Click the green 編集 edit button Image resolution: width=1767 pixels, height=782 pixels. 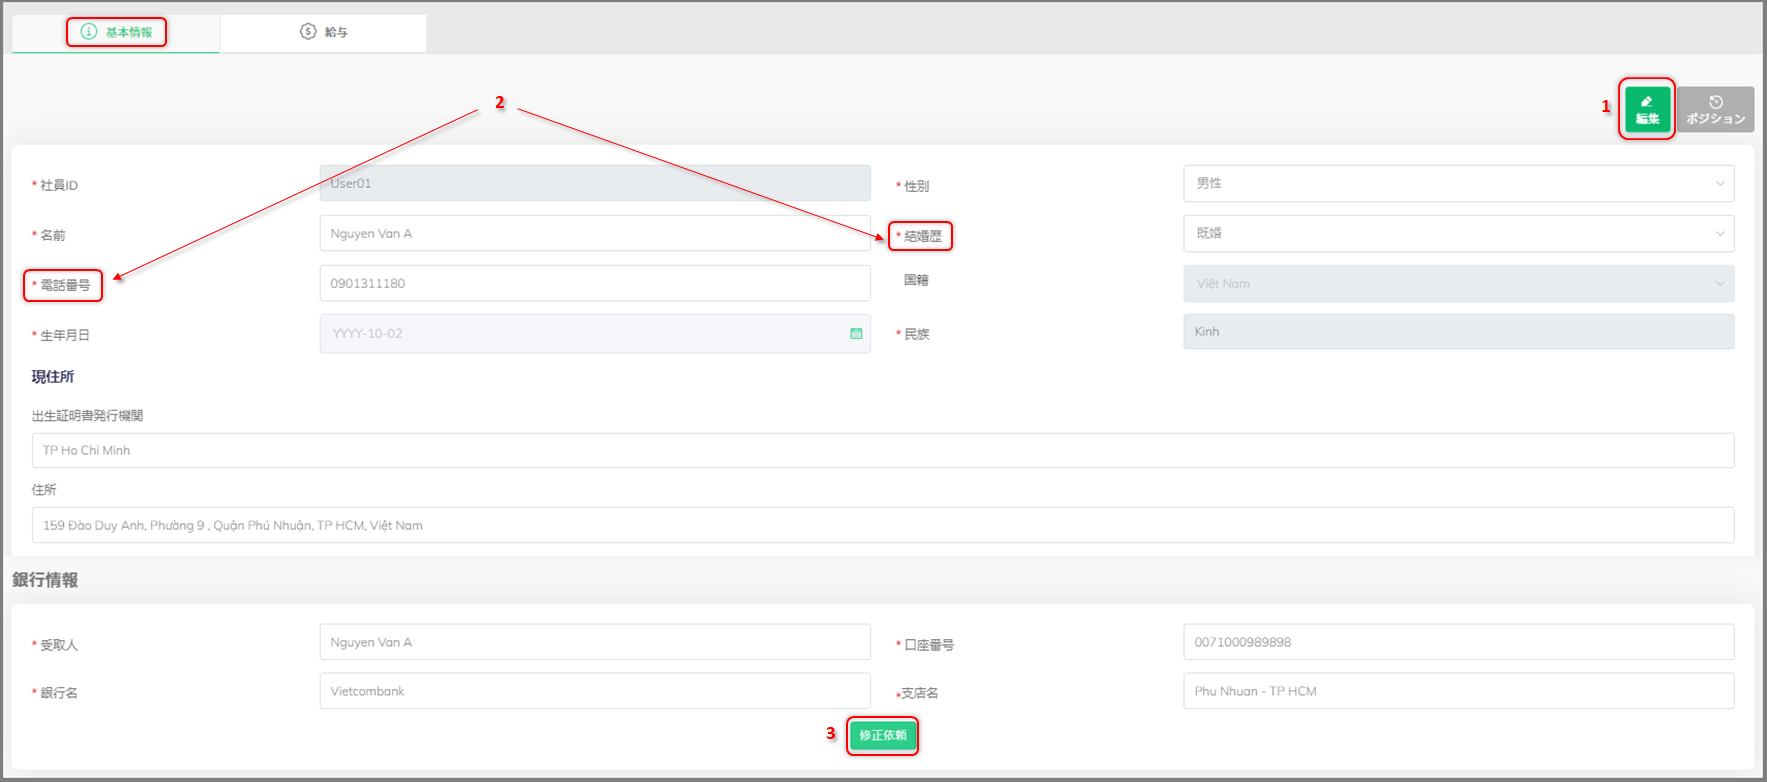(1647, 109)
